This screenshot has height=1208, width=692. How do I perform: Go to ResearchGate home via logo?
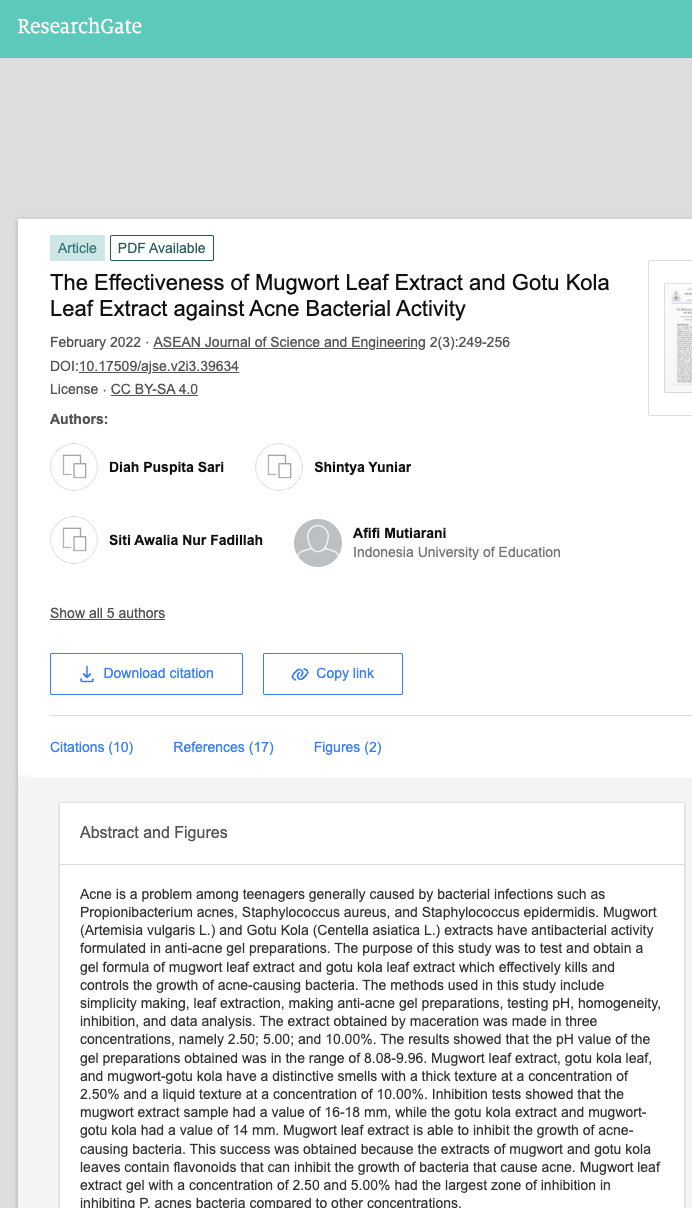click(x=79, y=27)
